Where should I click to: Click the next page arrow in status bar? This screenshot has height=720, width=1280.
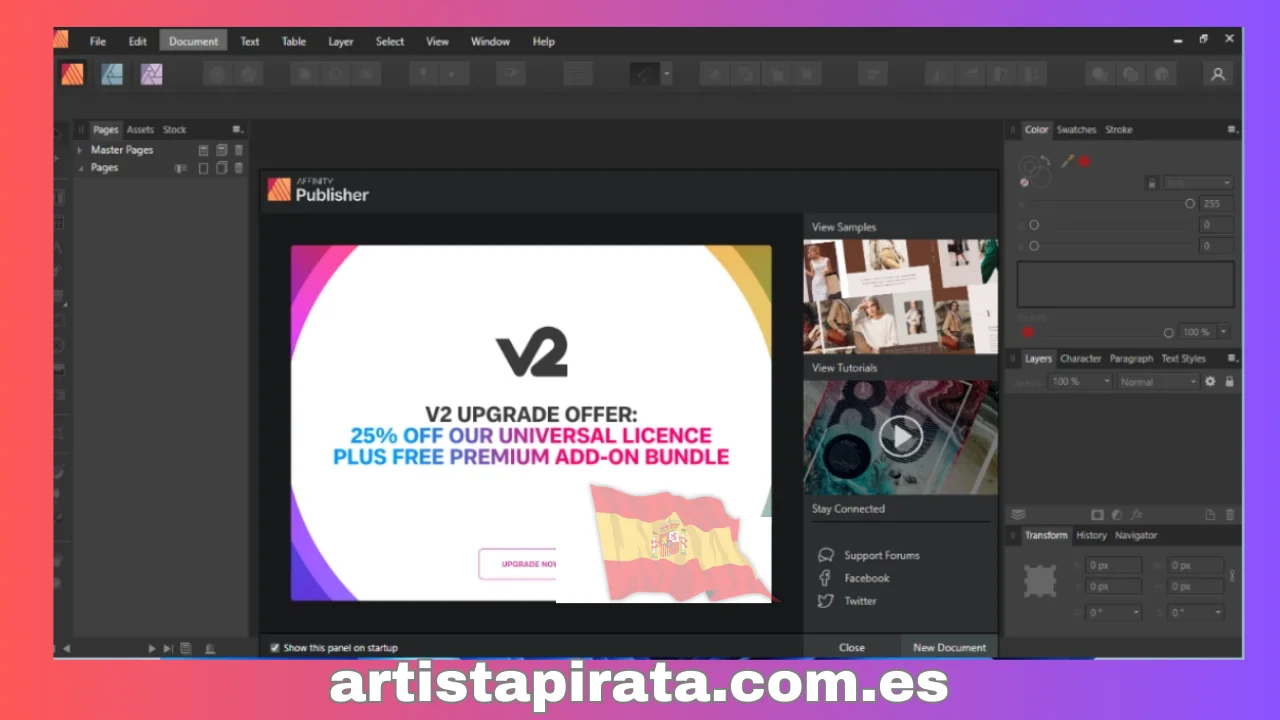(x=152, y=648)
